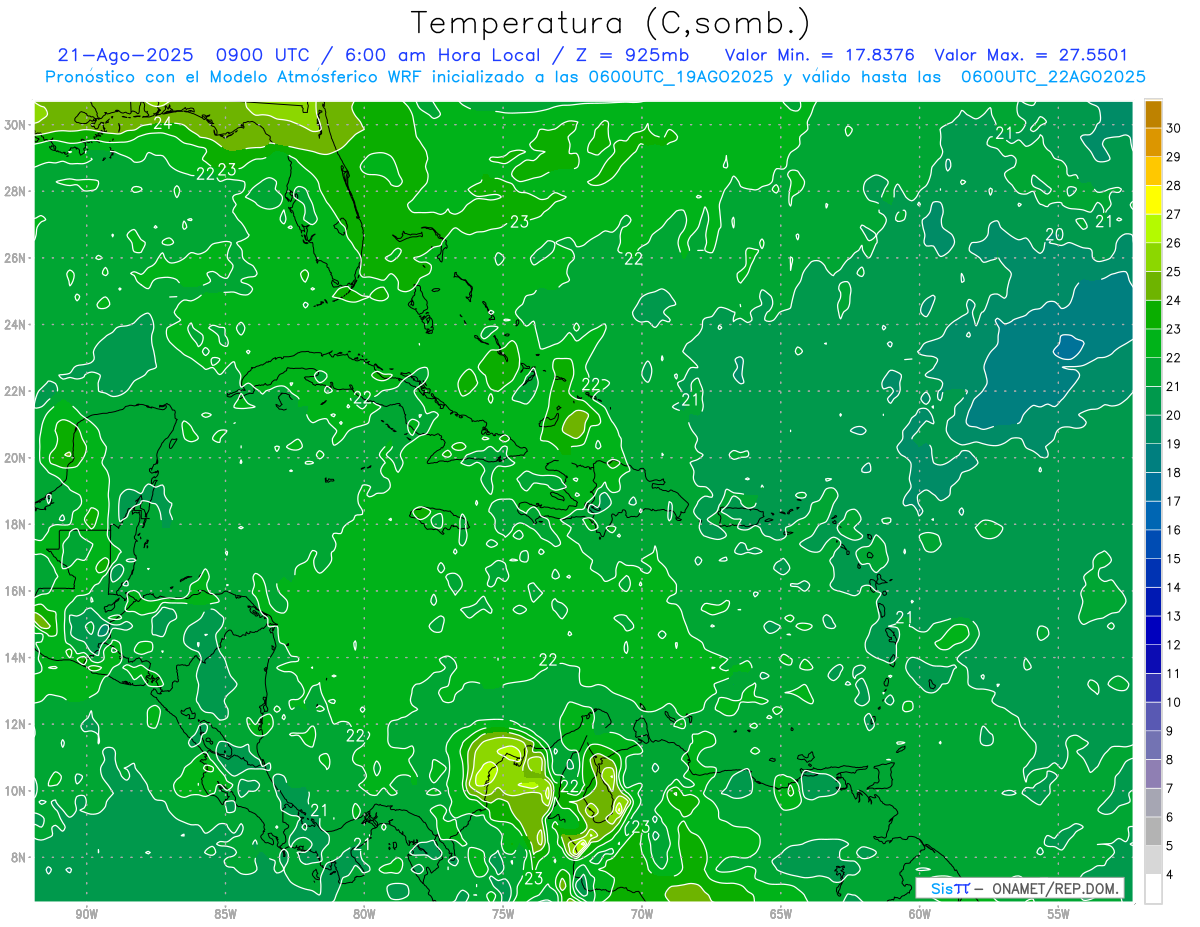Screen dimensions: 1200x927
Task: Click the title "Temperatura (C,somb.)"
Action: 611,22
